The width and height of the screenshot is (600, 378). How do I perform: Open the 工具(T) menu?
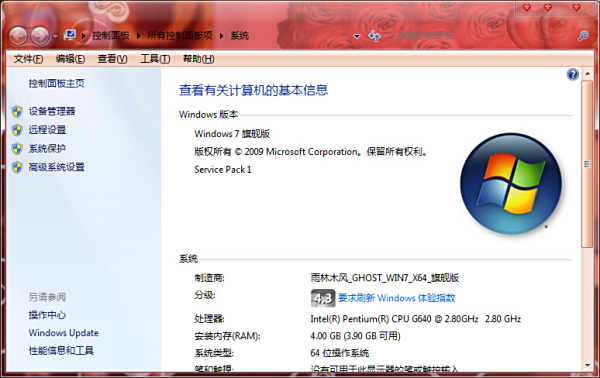155,59
